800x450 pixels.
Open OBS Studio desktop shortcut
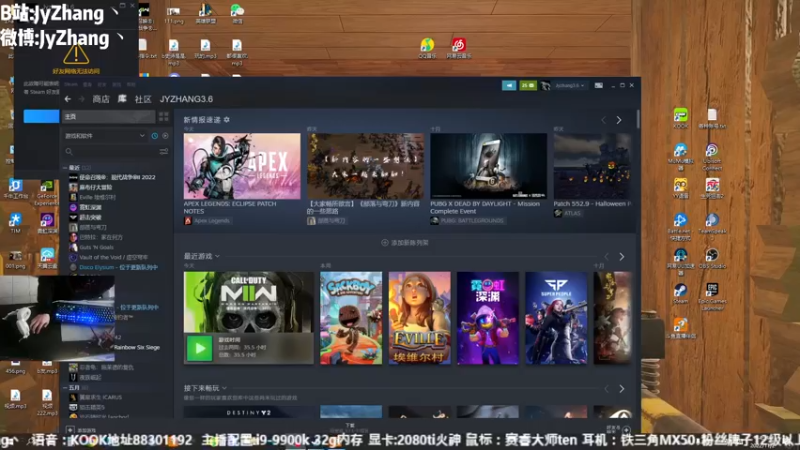pos(712,258)
